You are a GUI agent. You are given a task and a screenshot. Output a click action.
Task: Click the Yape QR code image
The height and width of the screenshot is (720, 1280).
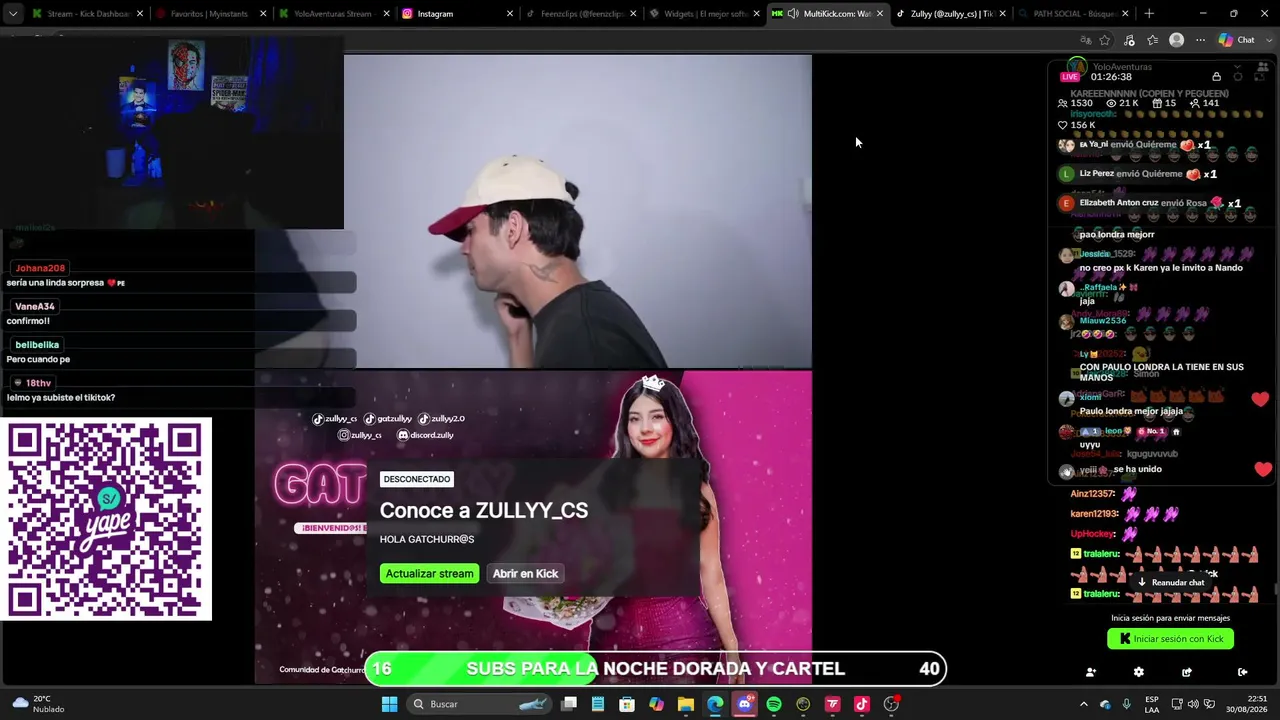point(106,519)
